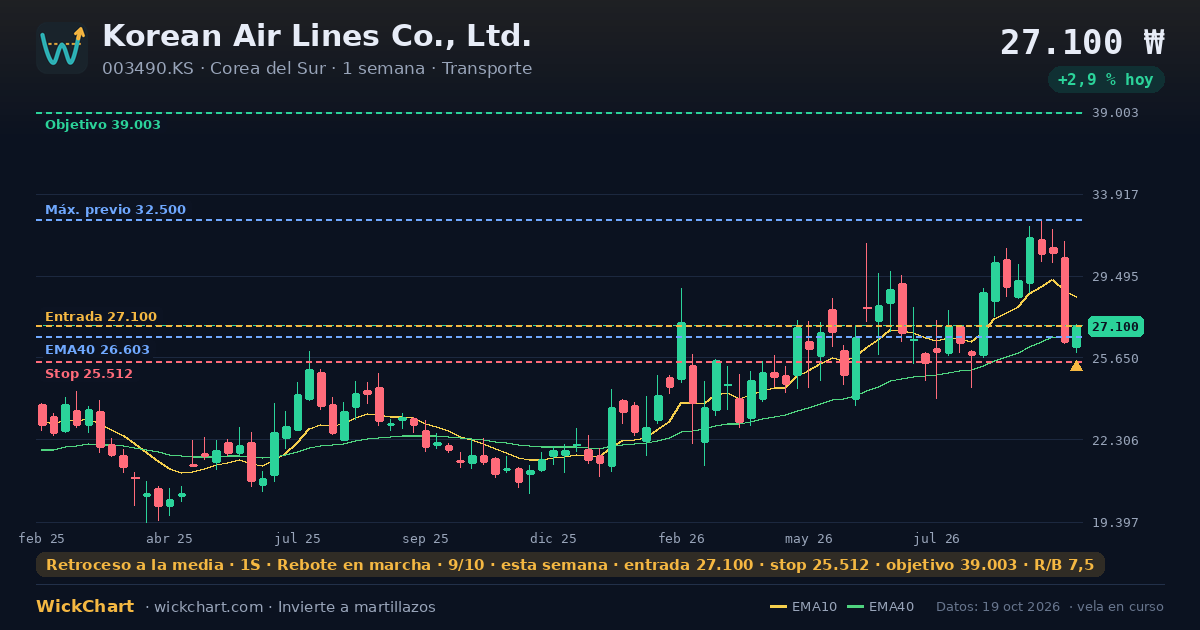Click the feb 25 date axis label
The width and height of the screenshot is (1200, 630).
[42, 539]
